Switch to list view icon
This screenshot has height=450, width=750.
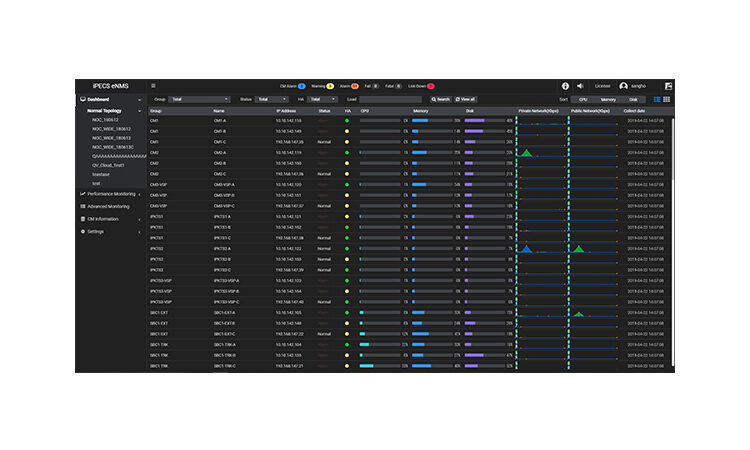pos(657,99)
